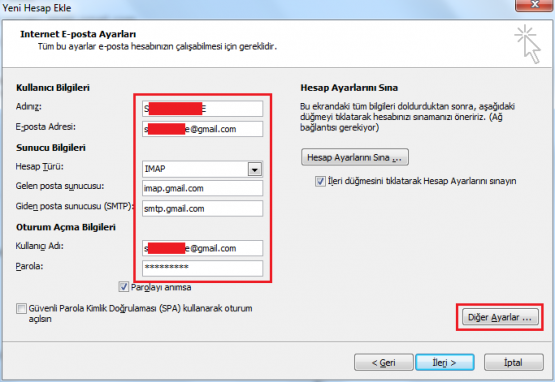Close the Yeni Hesap Ekle dialog
The width and height of the screenshot is (555, 382).
click(535, 5)
